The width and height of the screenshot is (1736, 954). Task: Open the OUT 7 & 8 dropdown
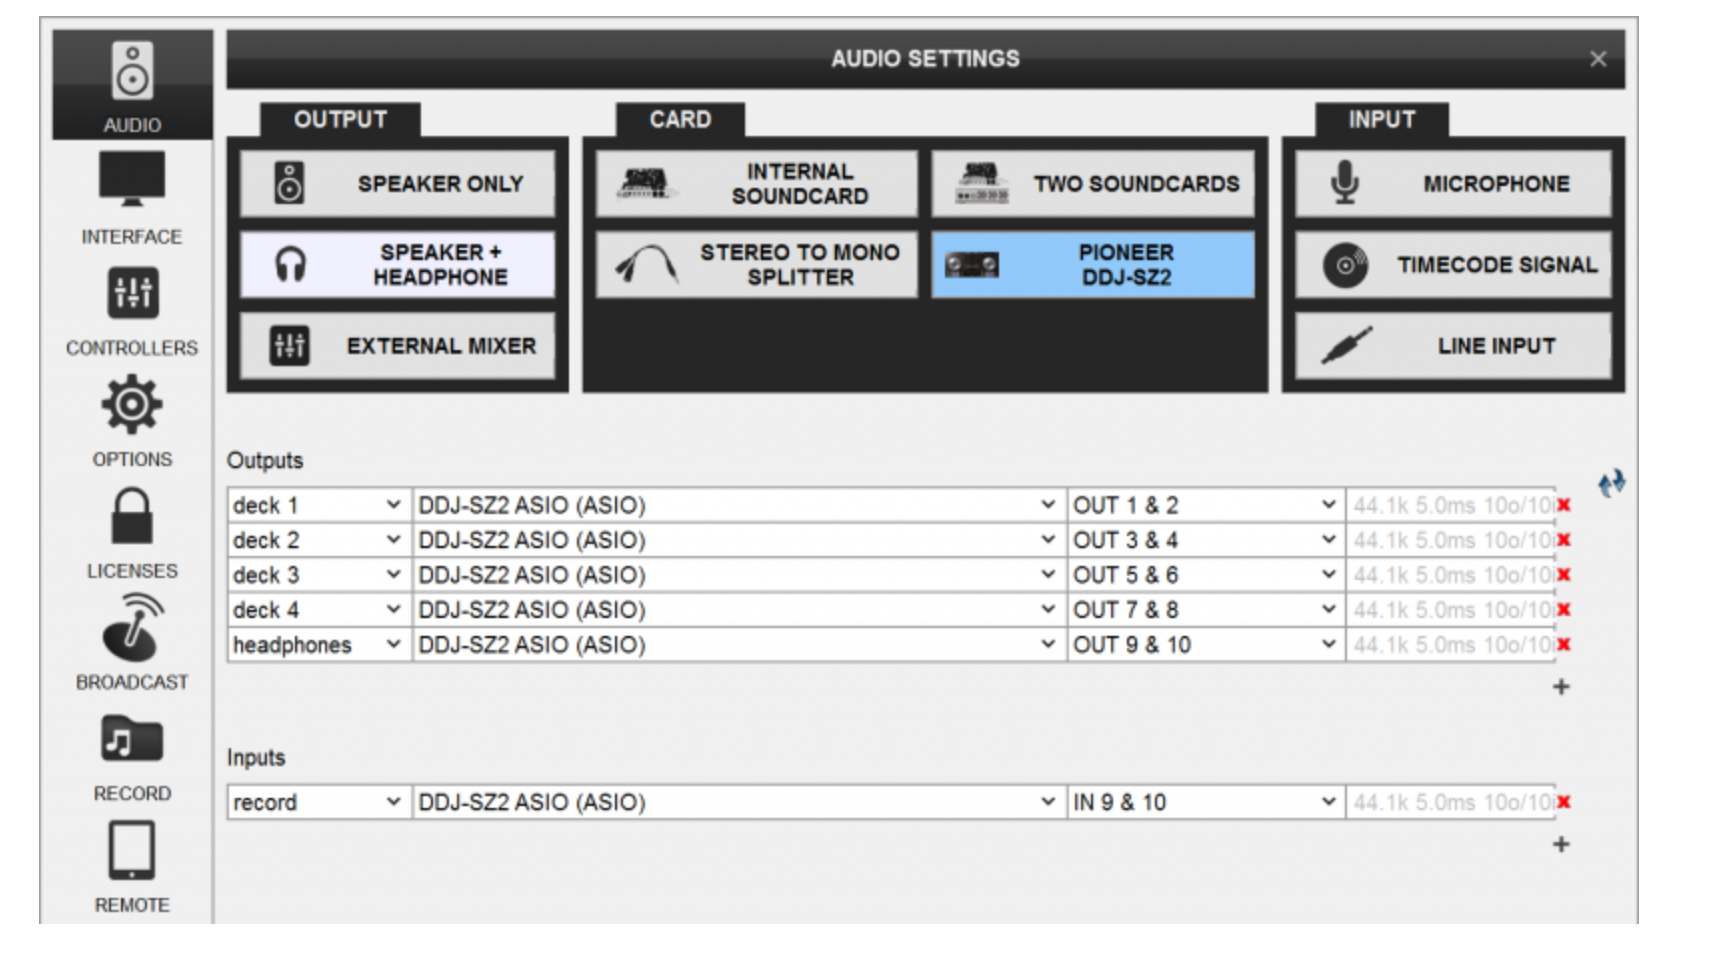tap(1206, 610)
